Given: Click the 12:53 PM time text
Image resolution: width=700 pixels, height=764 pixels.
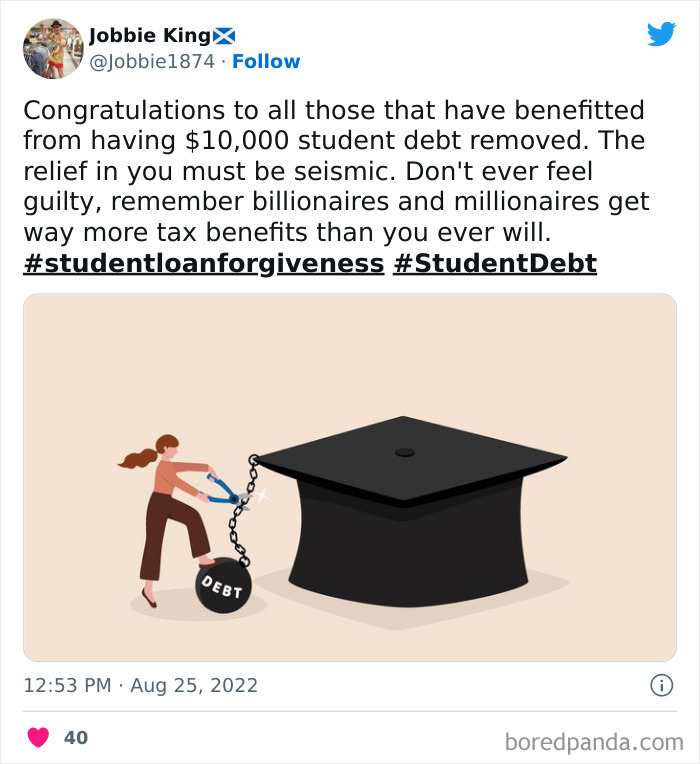Looking at the screenshot, I should [64, 686].
